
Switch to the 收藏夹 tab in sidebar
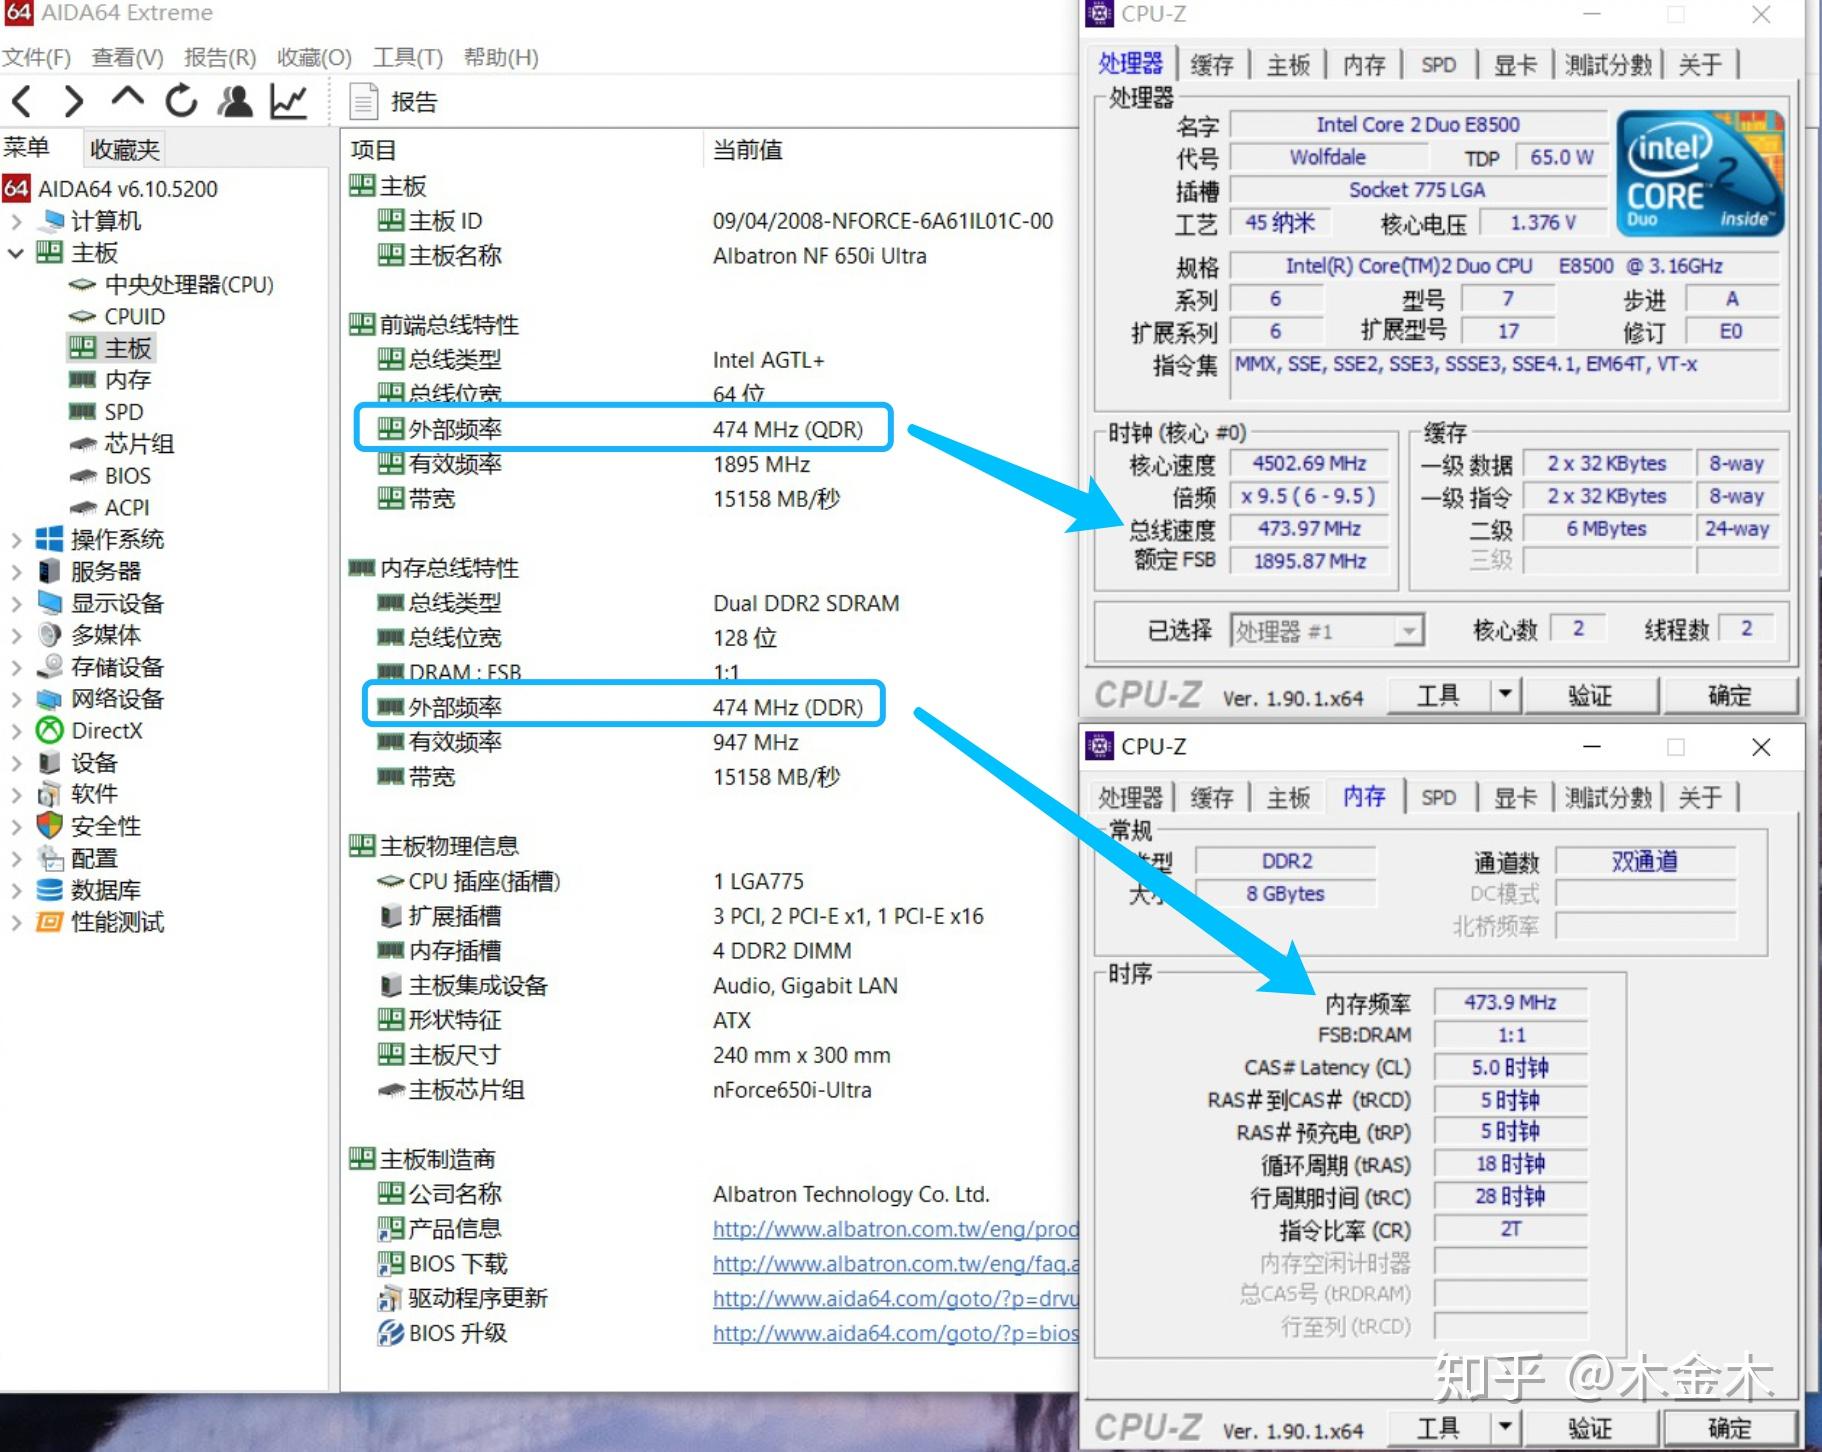pos(124,147)
